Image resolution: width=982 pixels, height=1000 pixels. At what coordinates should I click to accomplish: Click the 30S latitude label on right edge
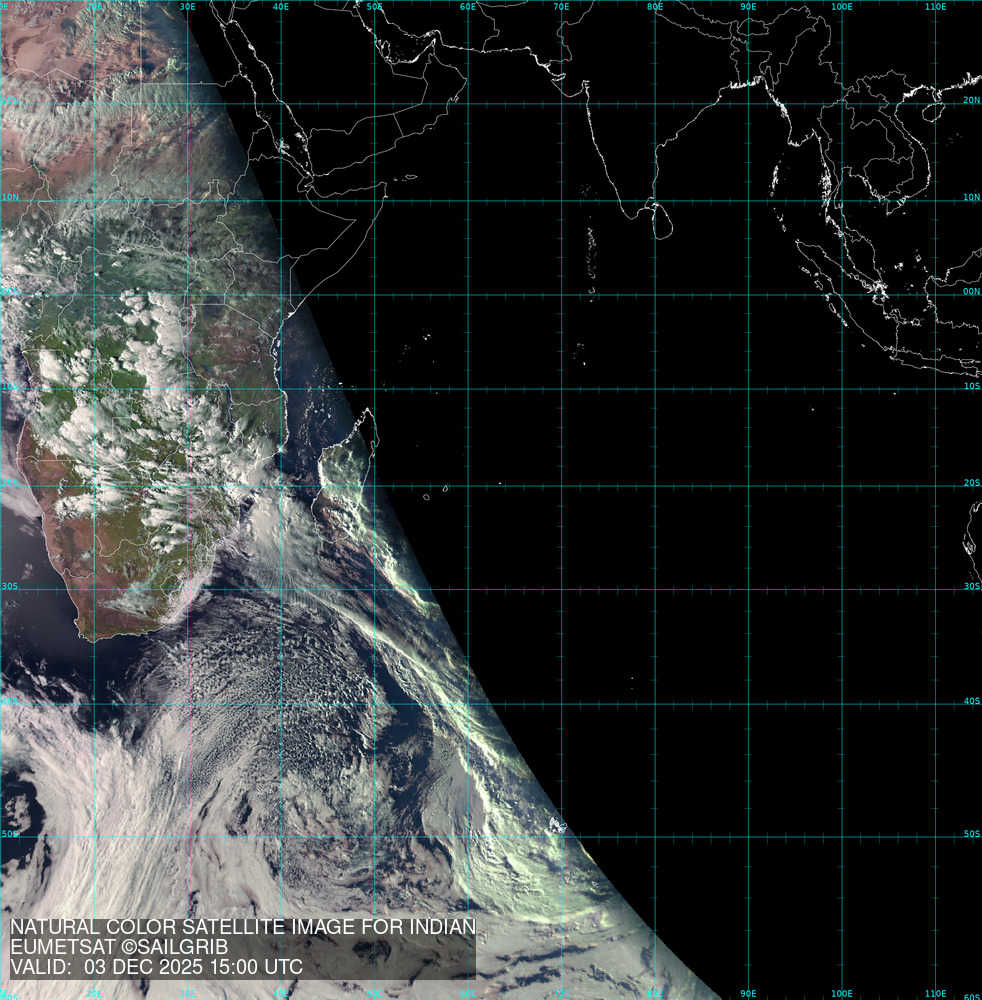click(x=971, y=587)
